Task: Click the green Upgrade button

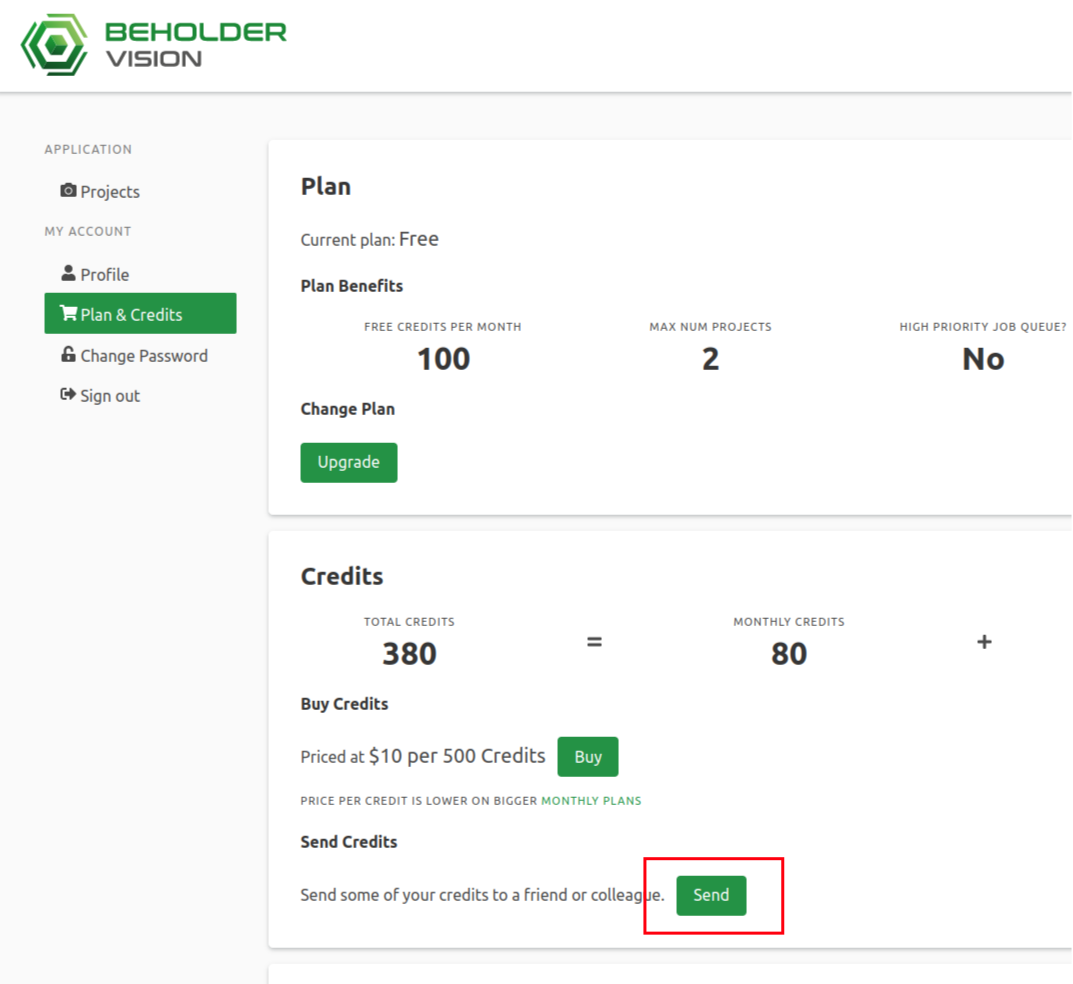Action: [x=348, y=463]
